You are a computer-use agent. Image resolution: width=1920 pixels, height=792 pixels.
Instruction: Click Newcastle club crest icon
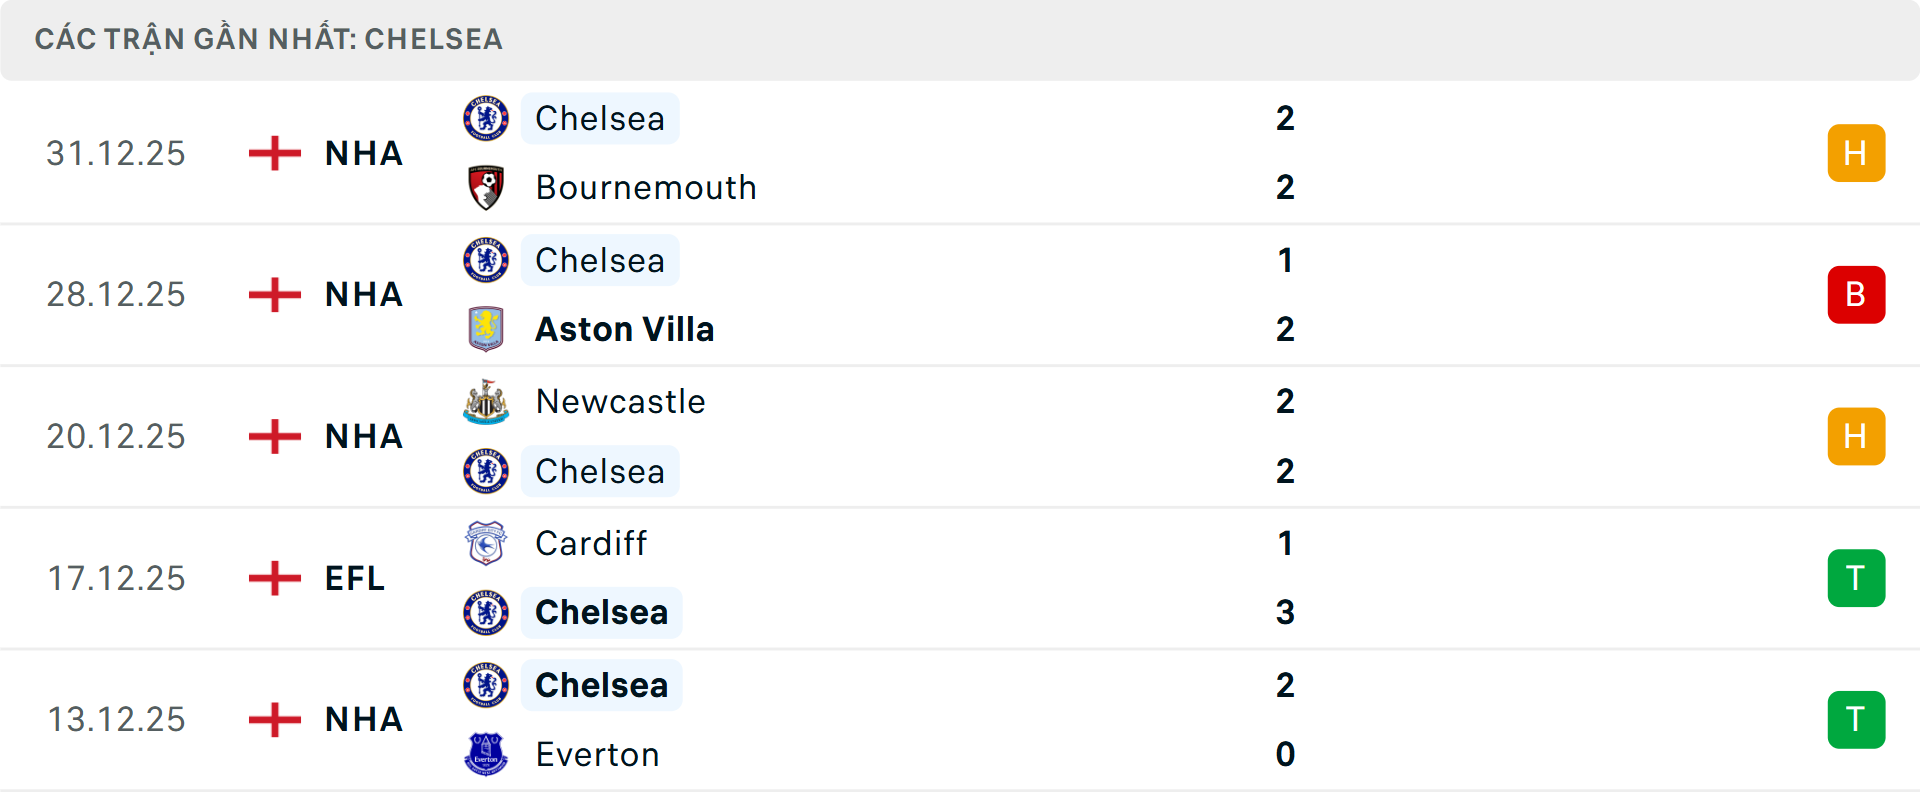pos(486,402)
